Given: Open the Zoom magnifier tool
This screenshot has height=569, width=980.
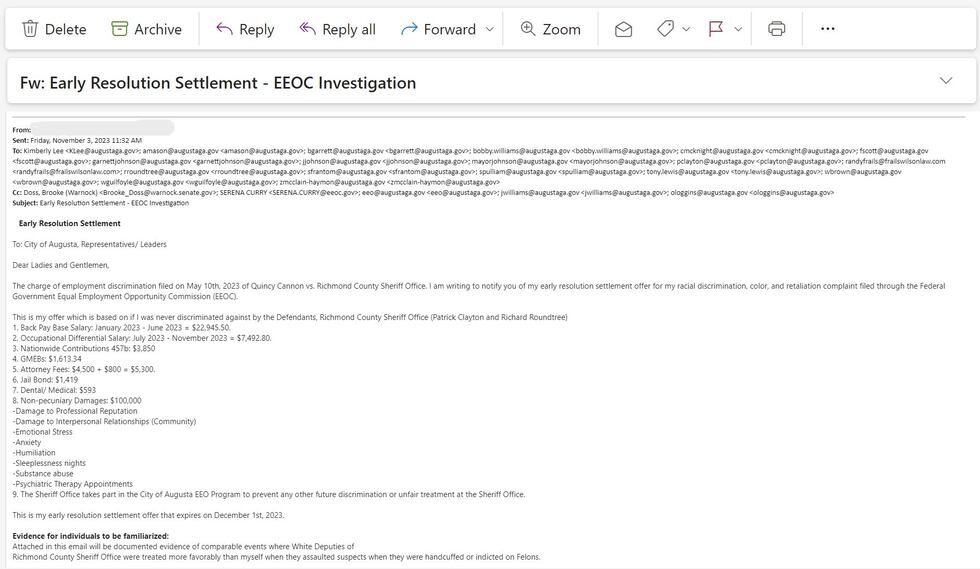Looking at the screenshot, I should 550,29.
